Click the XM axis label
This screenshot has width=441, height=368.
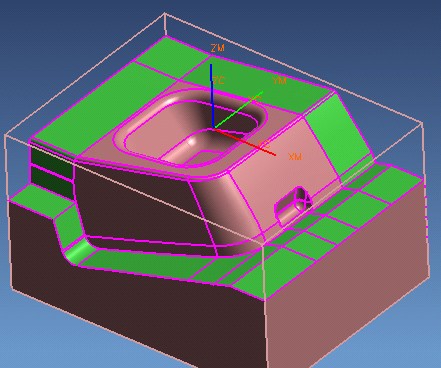295,156
